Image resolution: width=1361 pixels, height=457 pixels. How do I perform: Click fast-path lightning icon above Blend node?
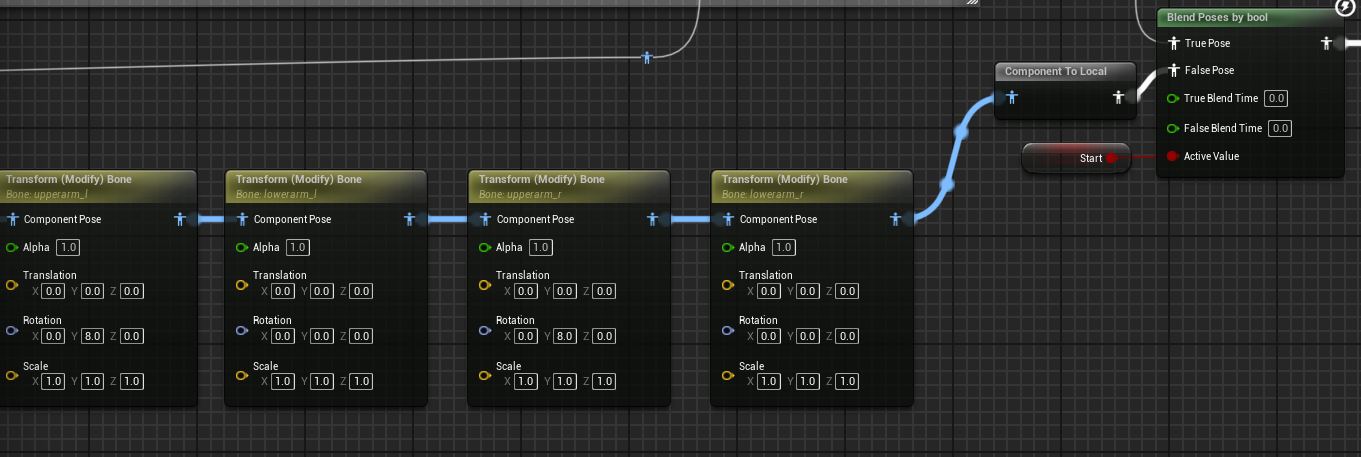coord(1346,8)
